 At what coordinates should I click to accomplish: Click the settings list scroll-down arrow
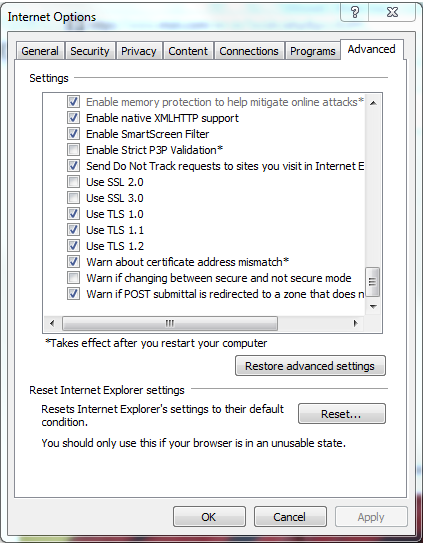(x=373, y=306)
